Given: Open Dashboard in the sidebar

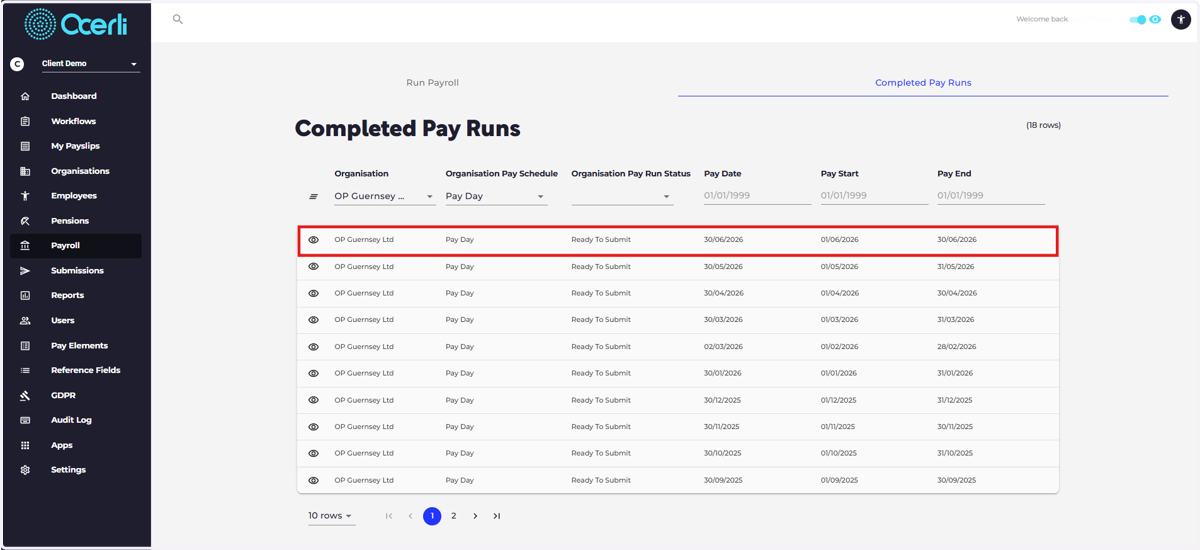Looking at the screenshot, I should tap(74, 96).
